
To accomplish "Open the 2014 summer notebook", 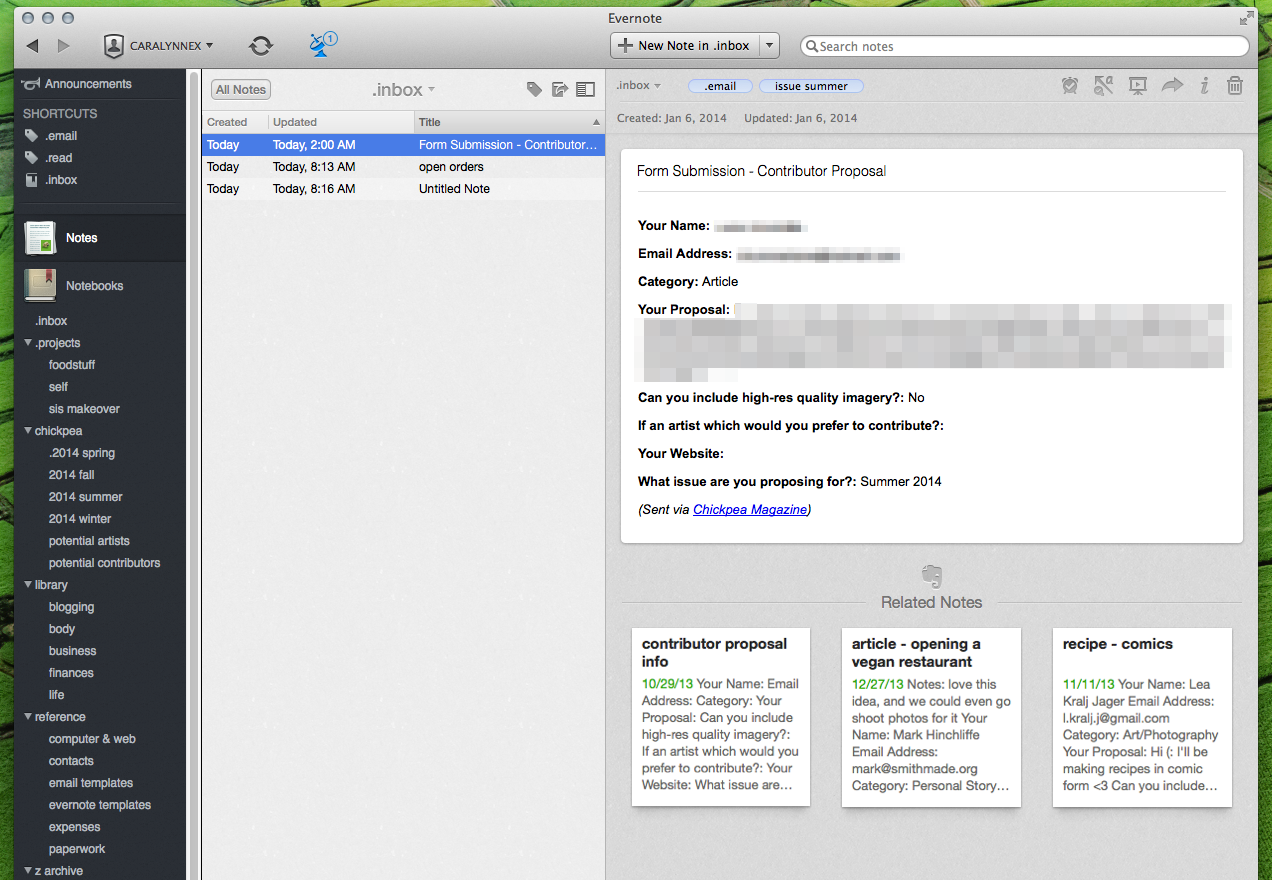I will click(86, 497).
